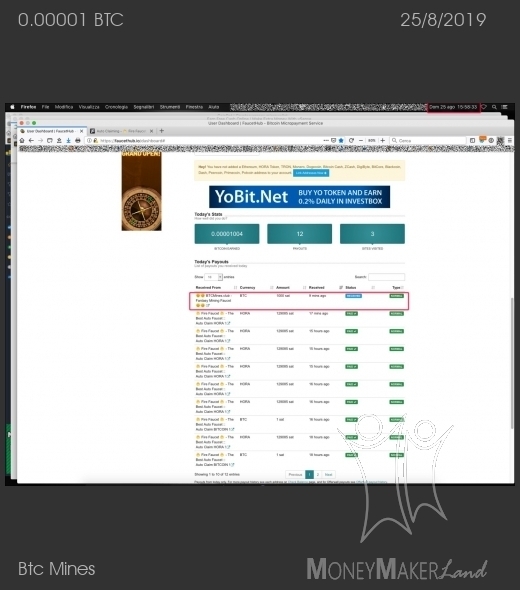Bookmark this page with the star icon
Image resolution: width=520 pixels, height=590 pixels.
point(341,140)
